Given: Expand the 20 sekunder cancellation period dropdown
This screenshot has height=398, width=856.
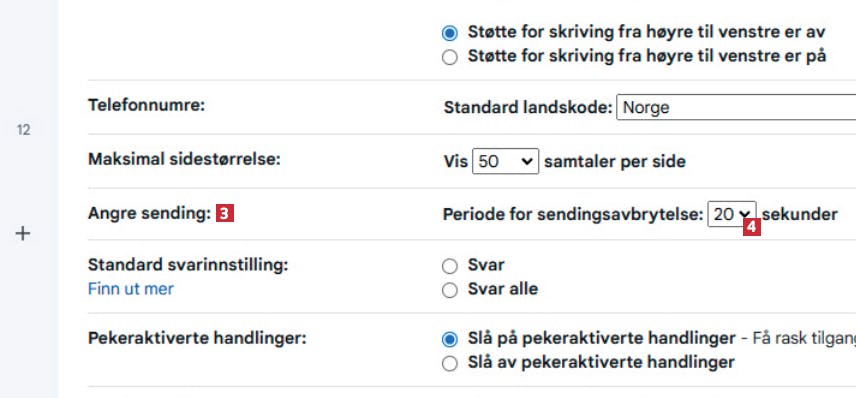Looking at the screenshot, I should 732,214.
